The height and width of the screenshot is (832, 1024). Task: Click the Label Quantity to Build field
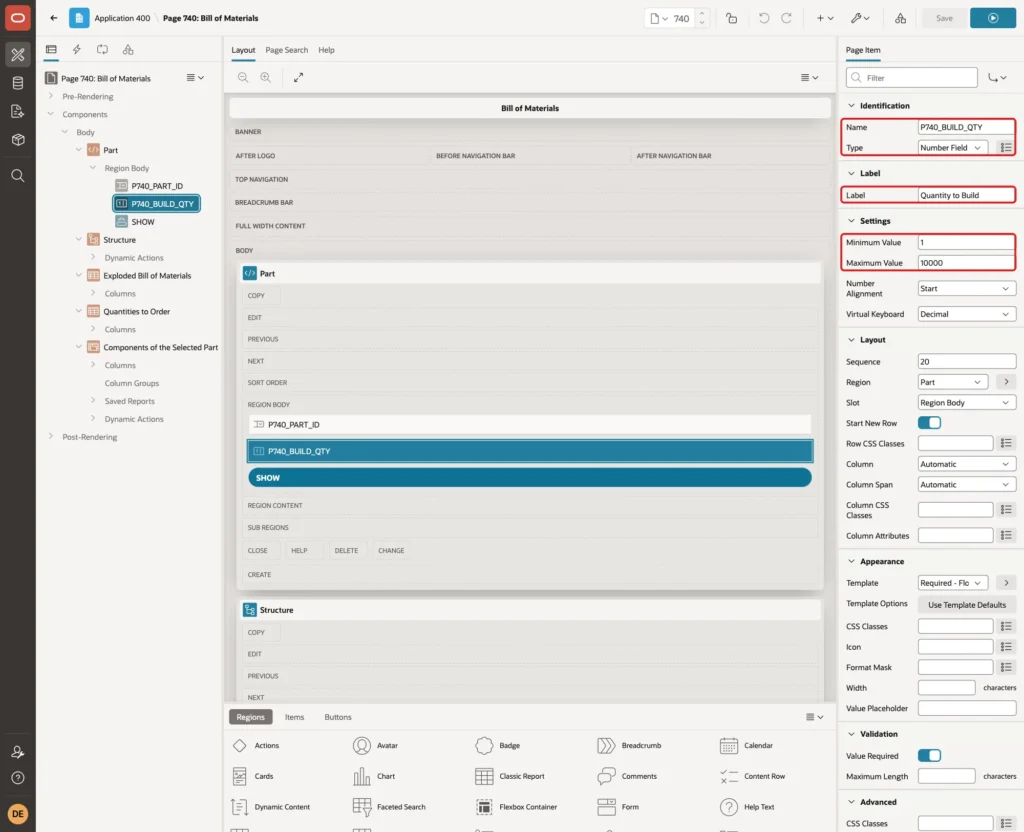tap(965, 195)
